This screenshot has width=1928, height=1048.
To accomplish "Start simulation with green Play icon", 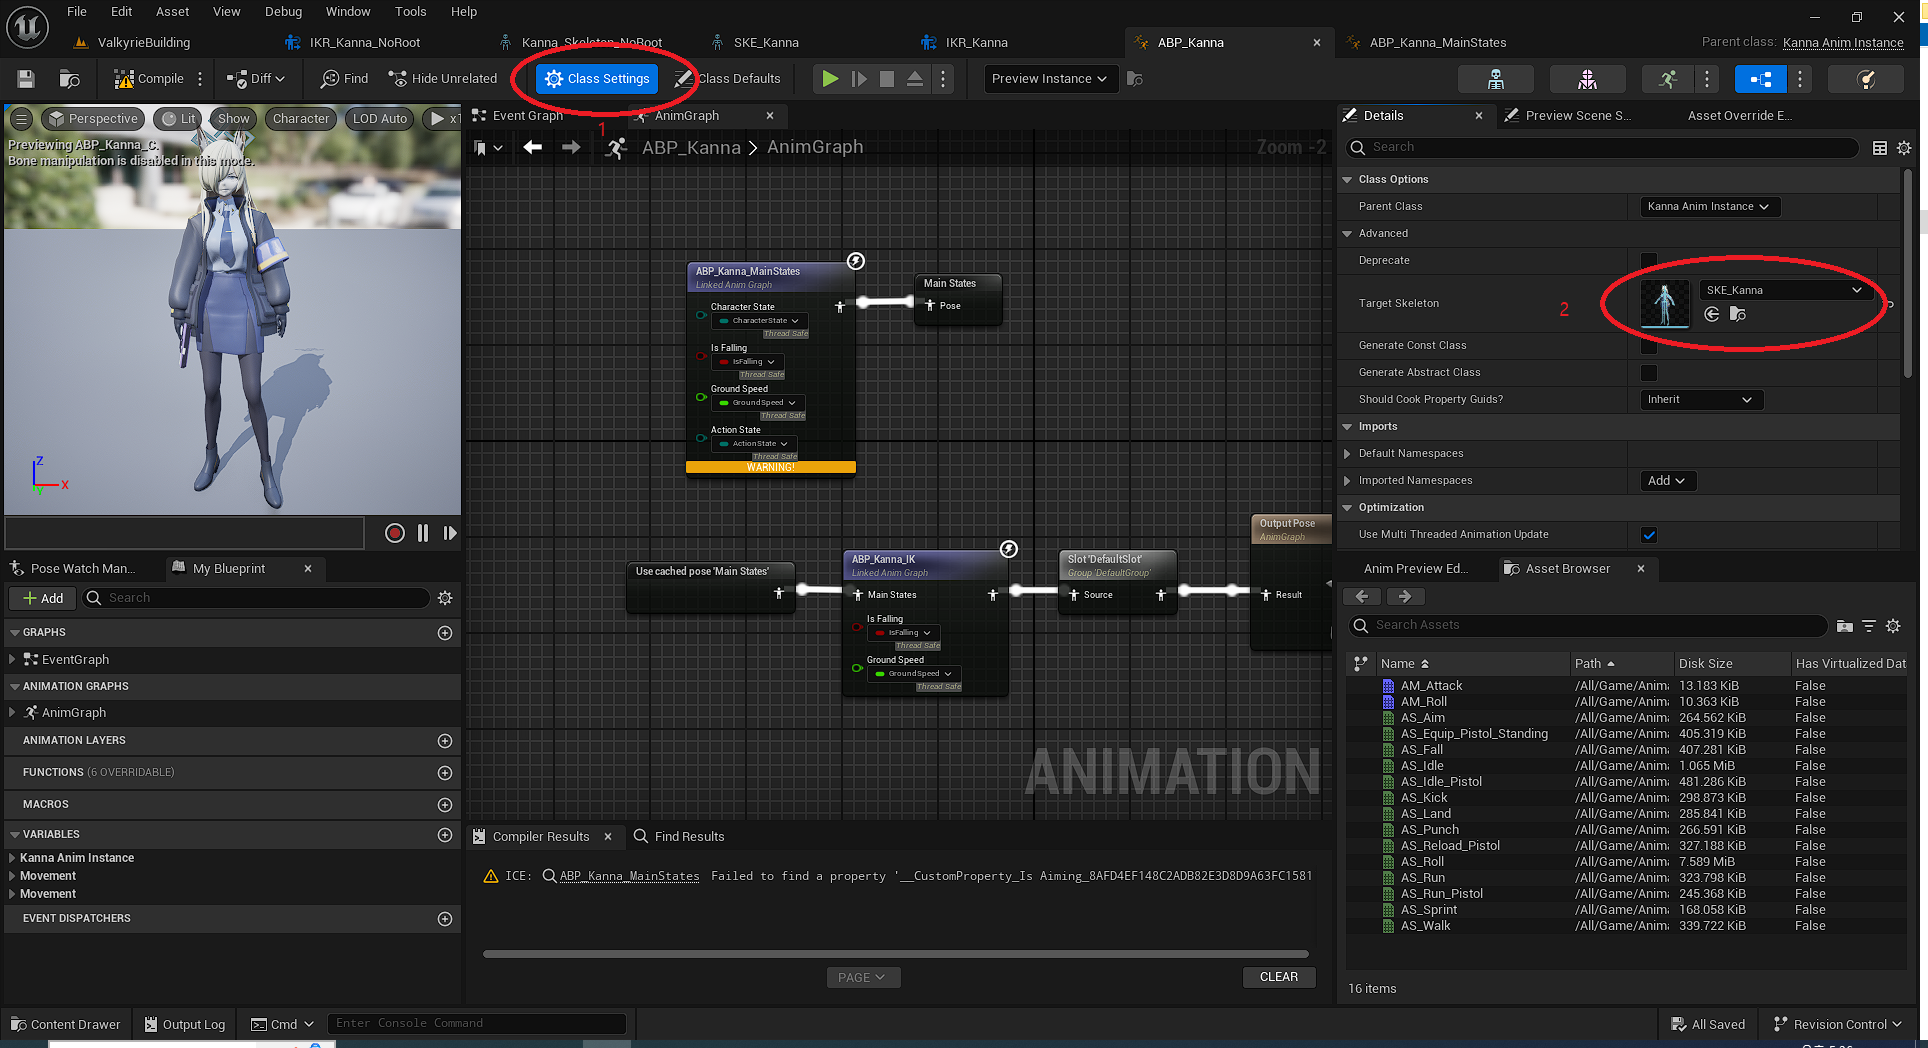I will click(829, 79).
